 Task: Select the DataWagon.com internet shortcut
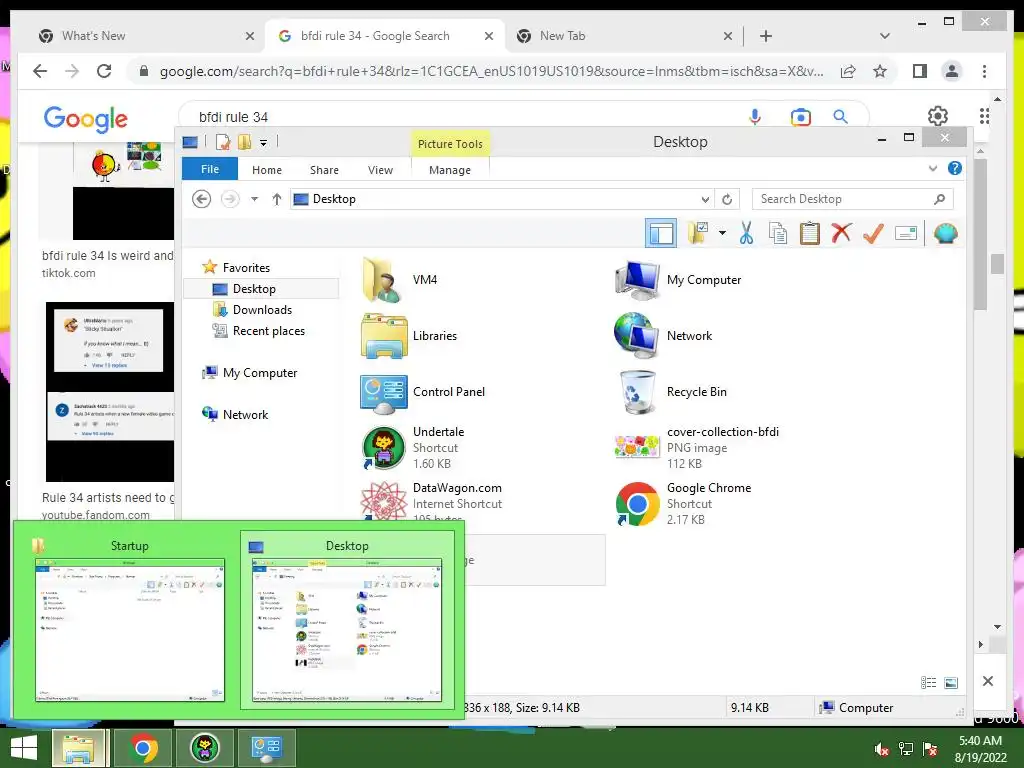[431, 503]
